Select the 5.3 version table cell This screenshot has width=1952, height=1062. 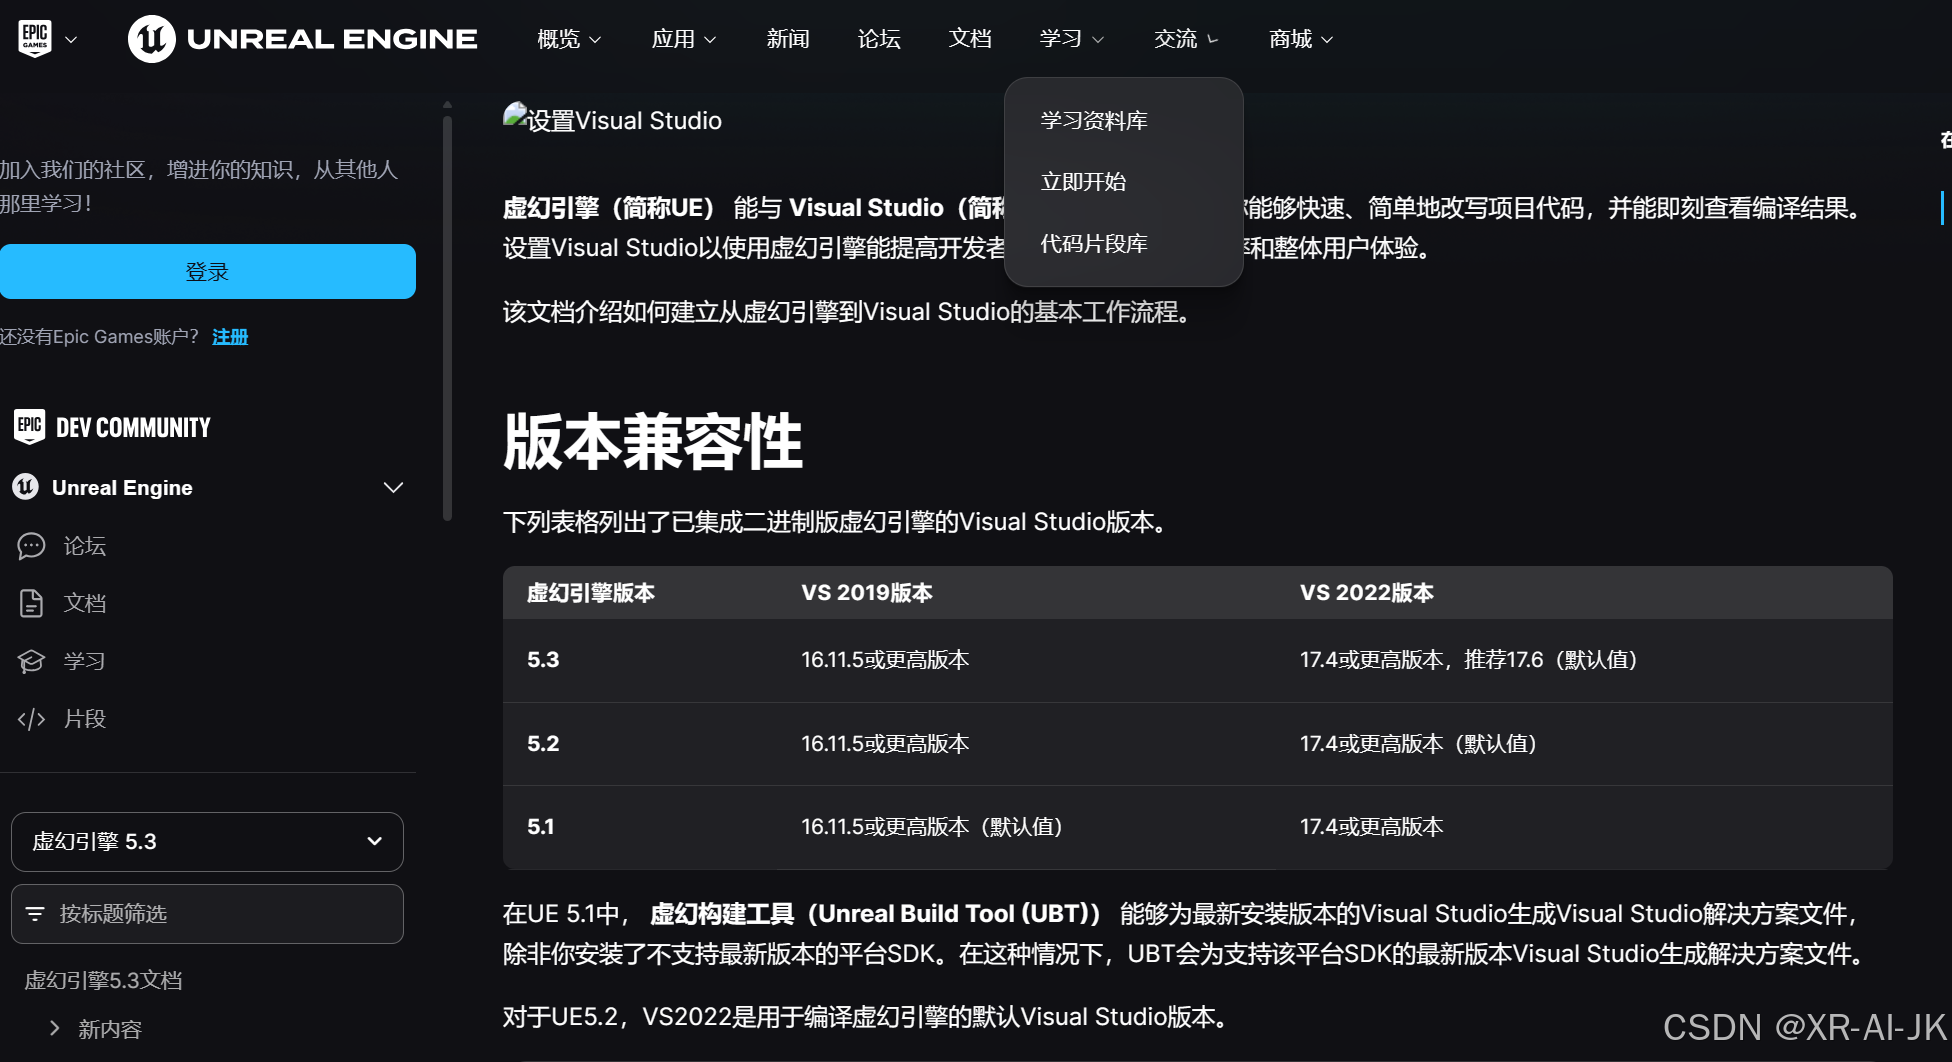543,660
